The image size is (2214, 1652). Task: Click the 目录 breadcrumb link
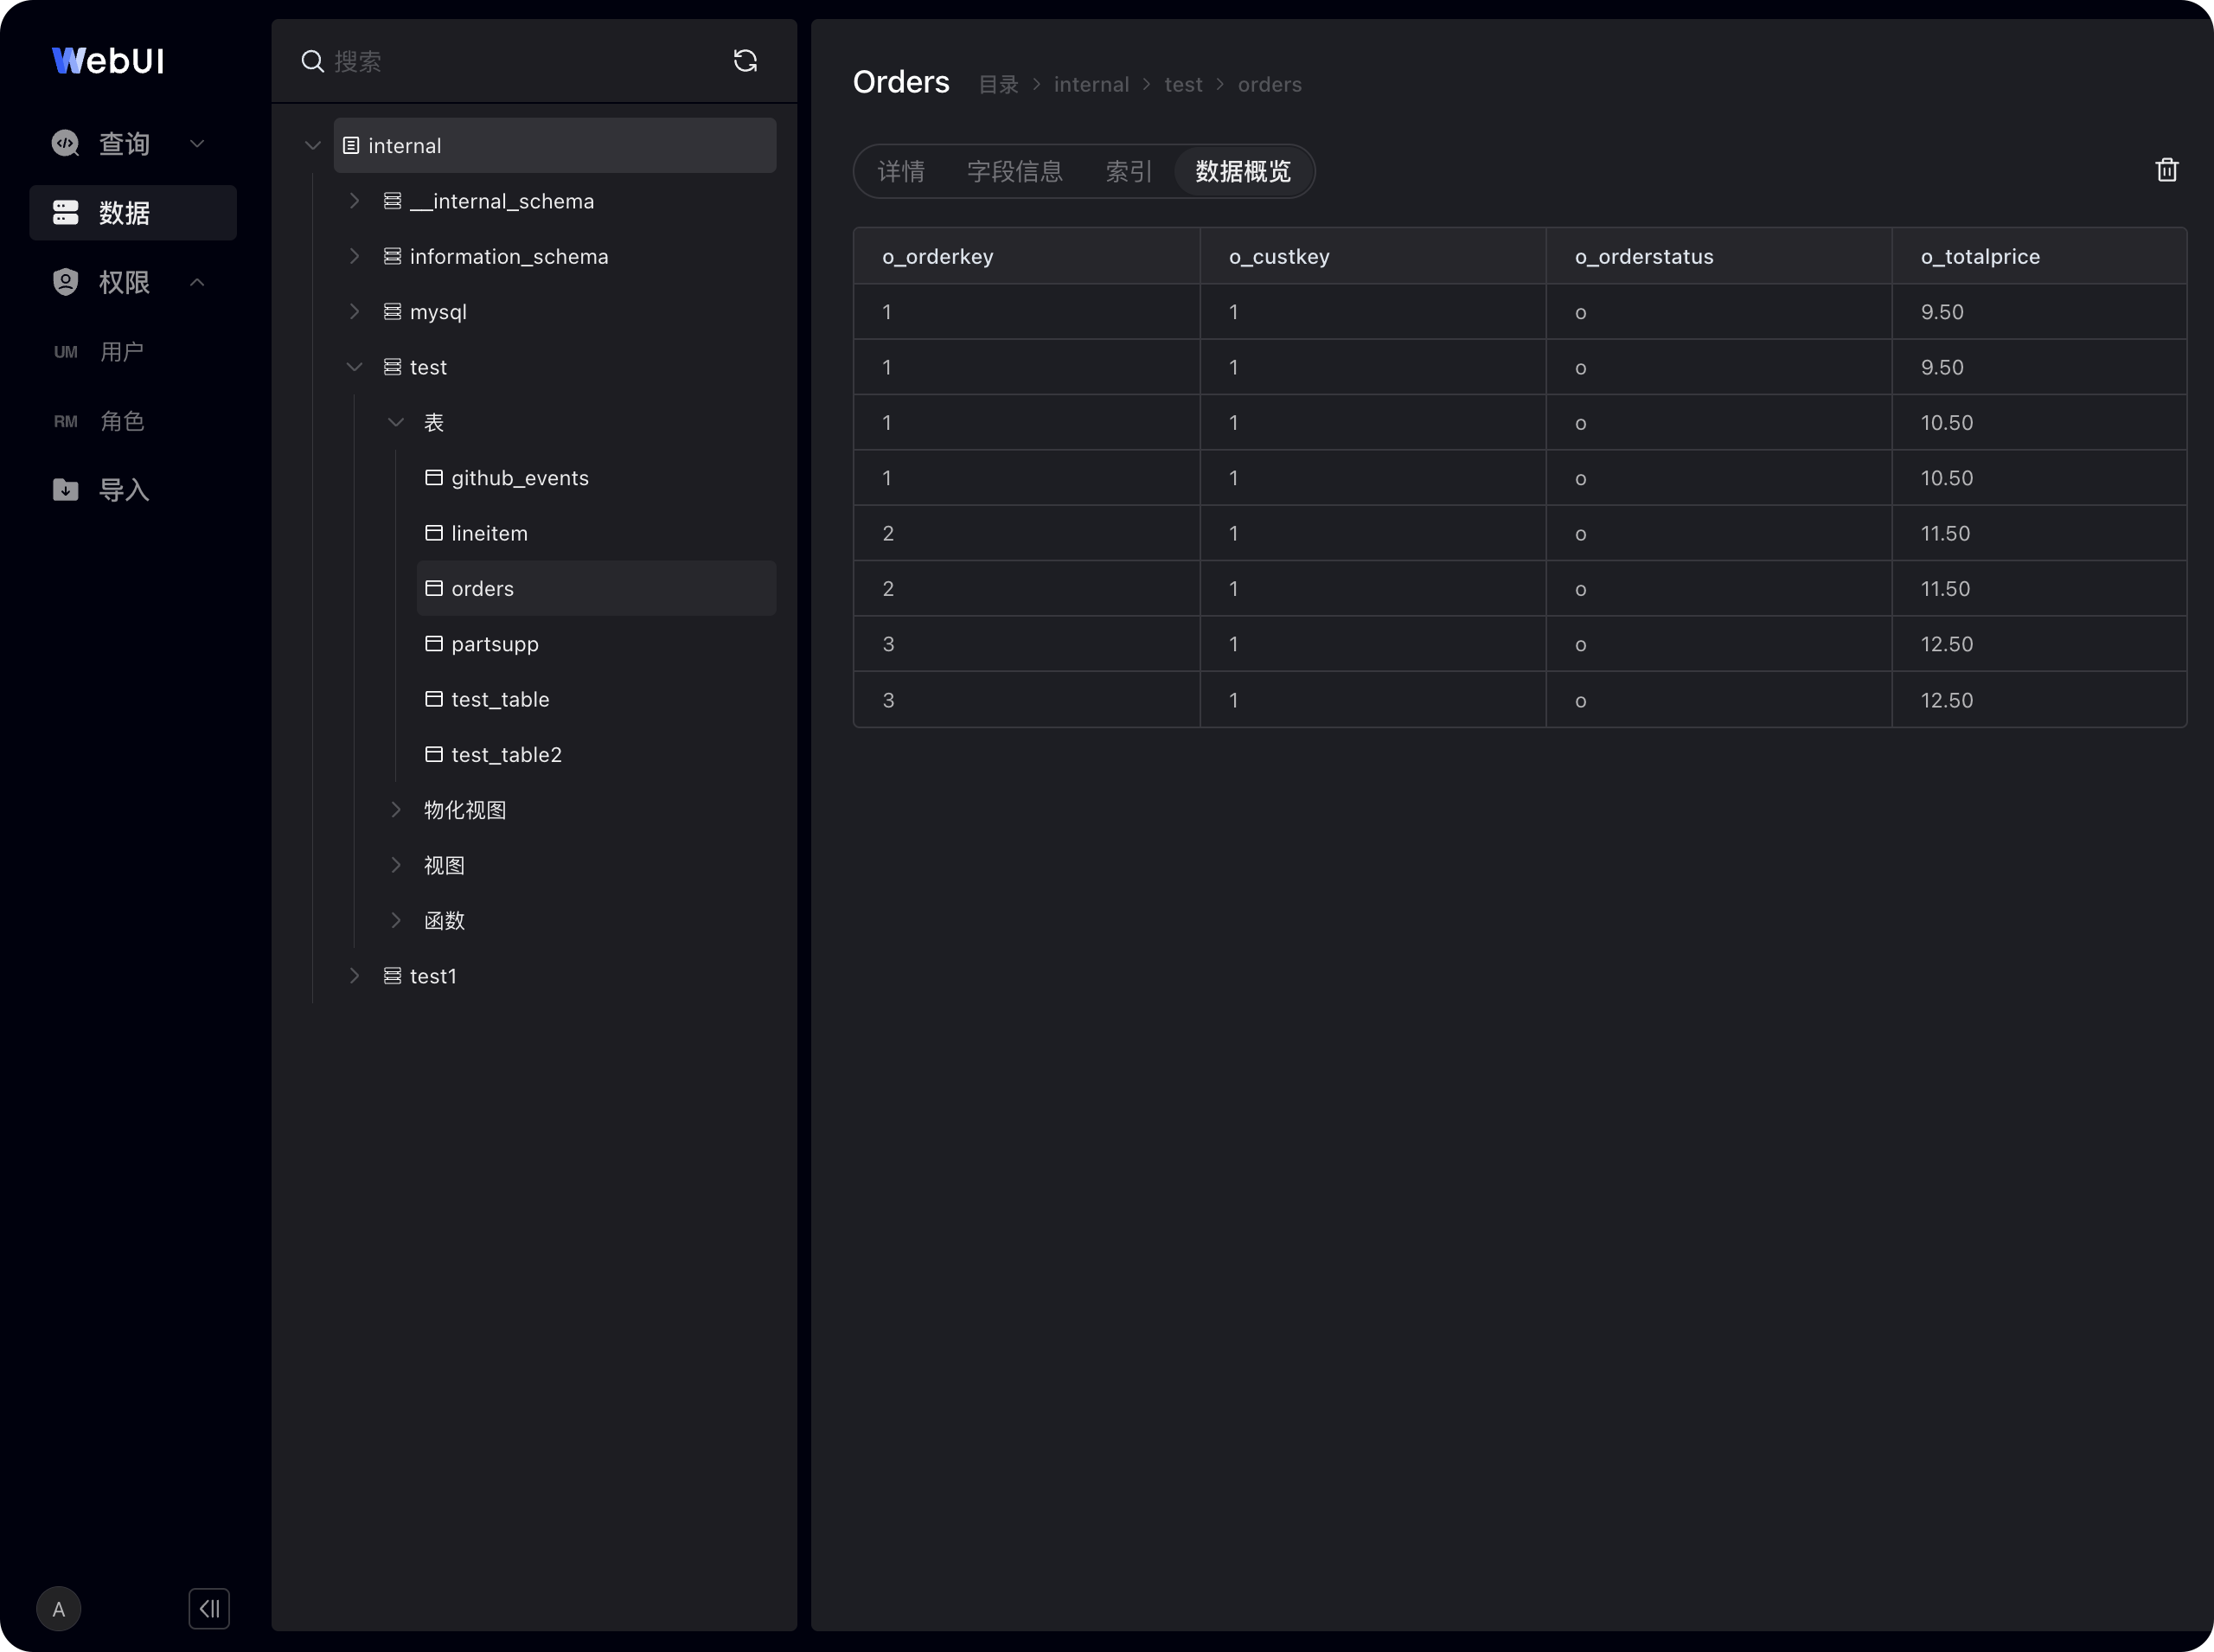point(998,85)
